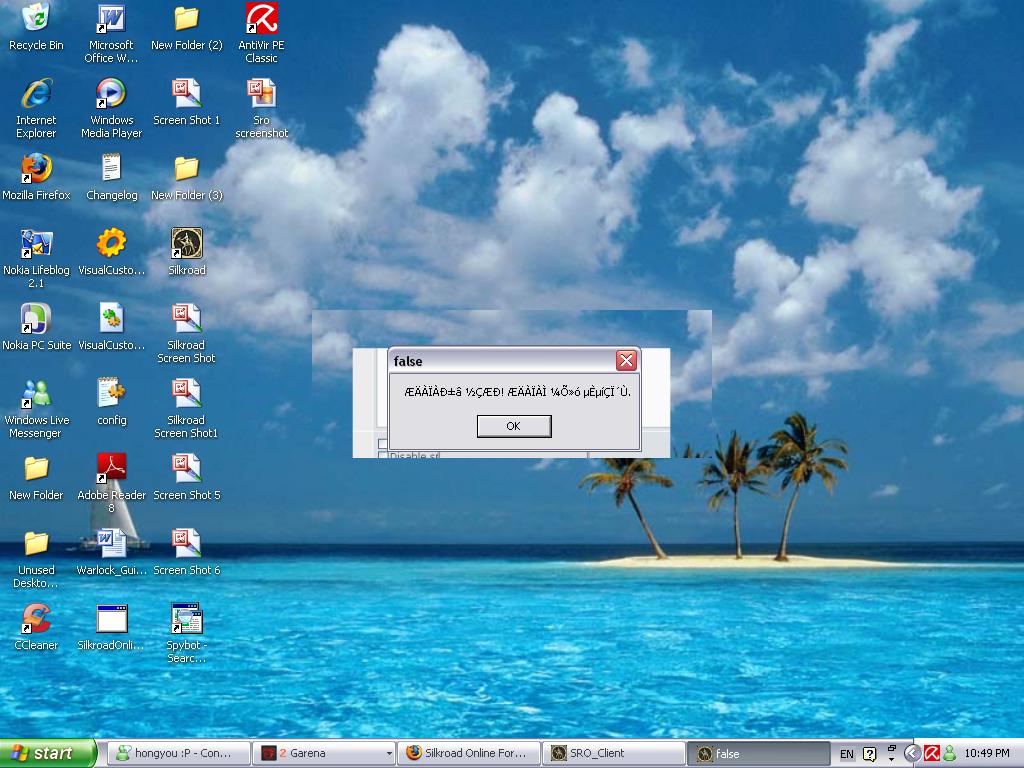Select the Windows Live Messenger icon
Screen dimensions: 1024x768
(x=36, y=394)
